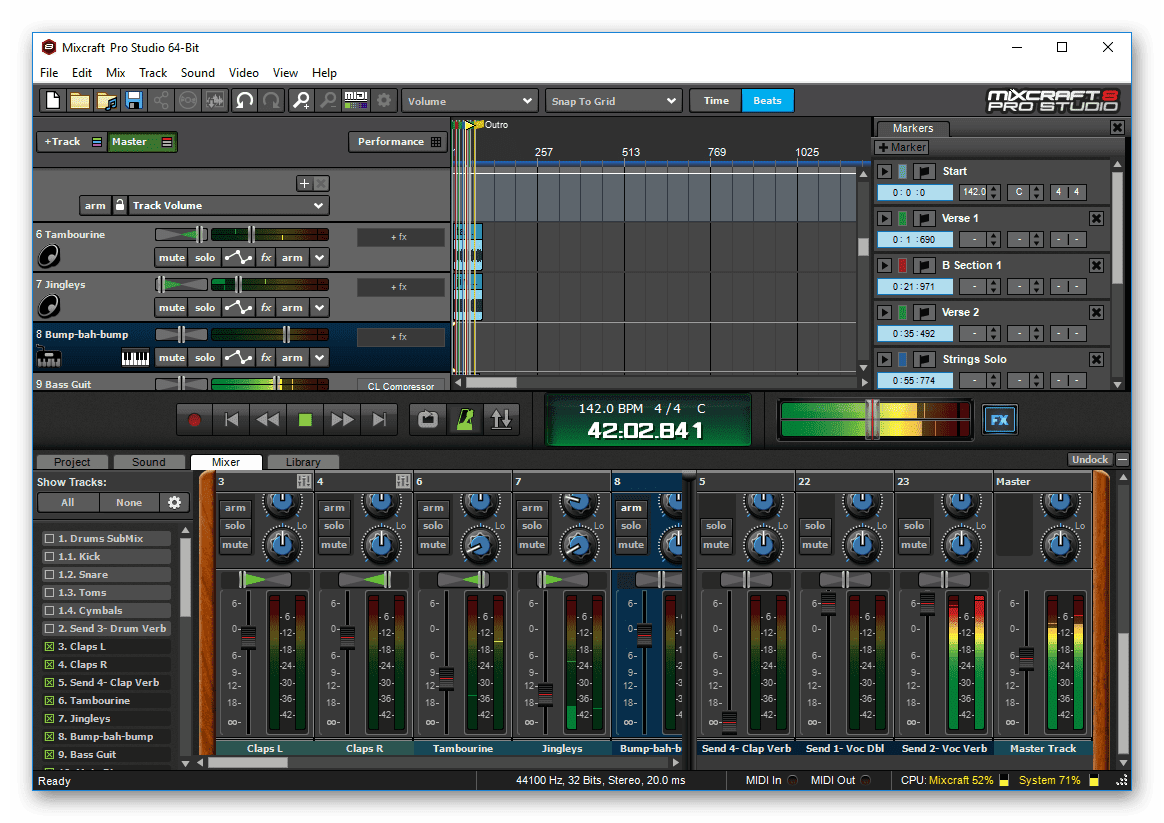Click the Beats button
Viewport: 1164px width, 823px height.
point(768,101)
